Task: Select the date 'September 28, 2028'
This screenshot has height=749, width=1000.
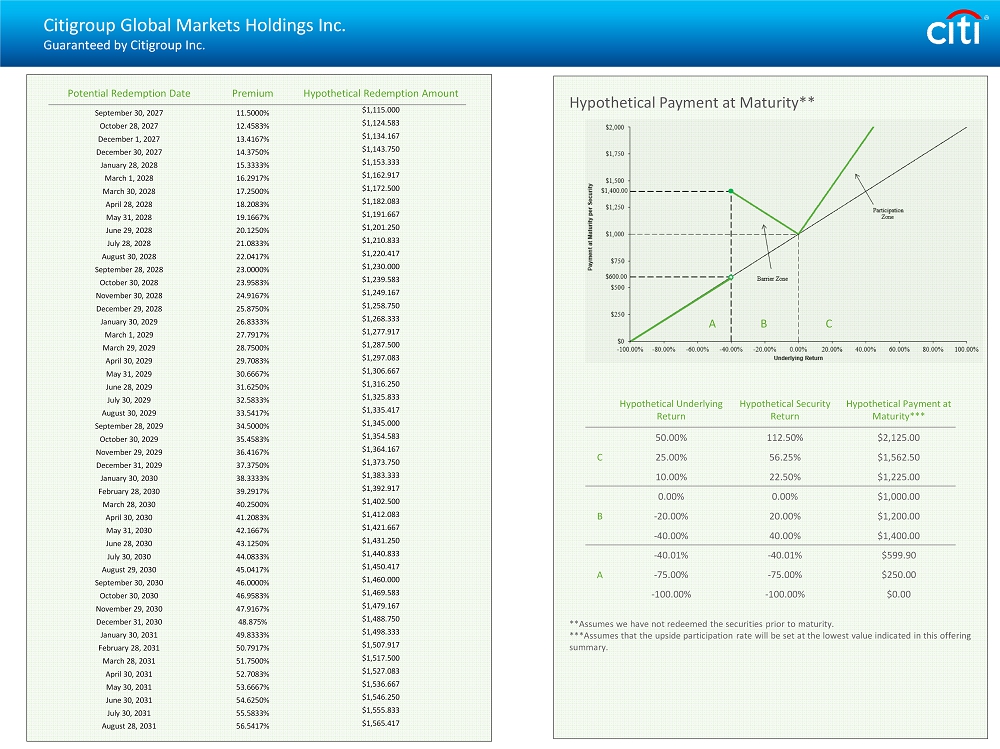Action: coord(129,269)
